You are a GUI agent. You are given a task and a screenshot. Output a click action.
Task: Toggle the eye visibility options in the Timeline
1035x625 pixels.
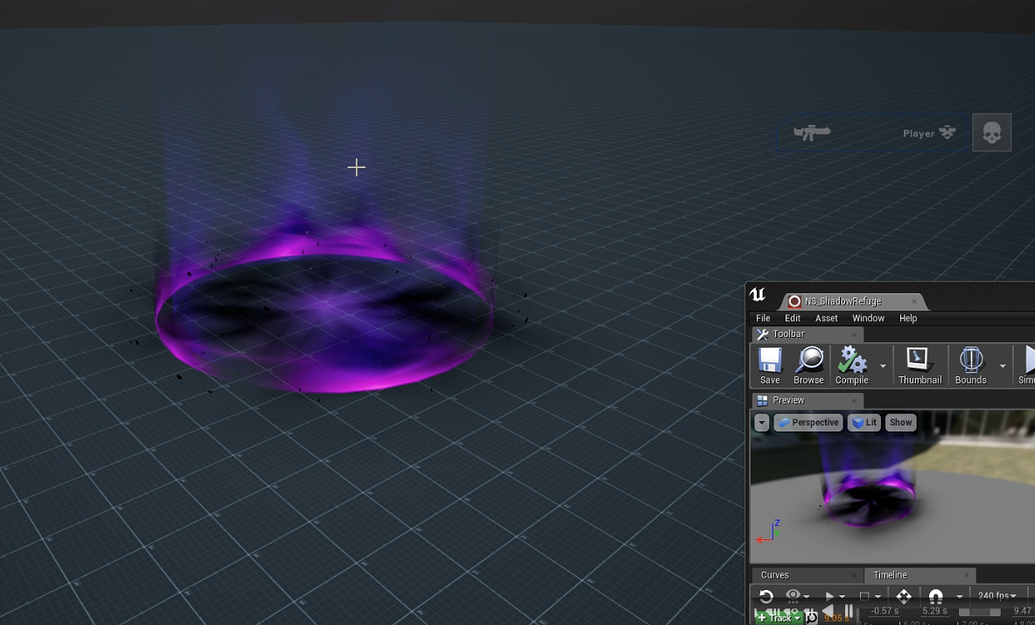click(793, 596)
